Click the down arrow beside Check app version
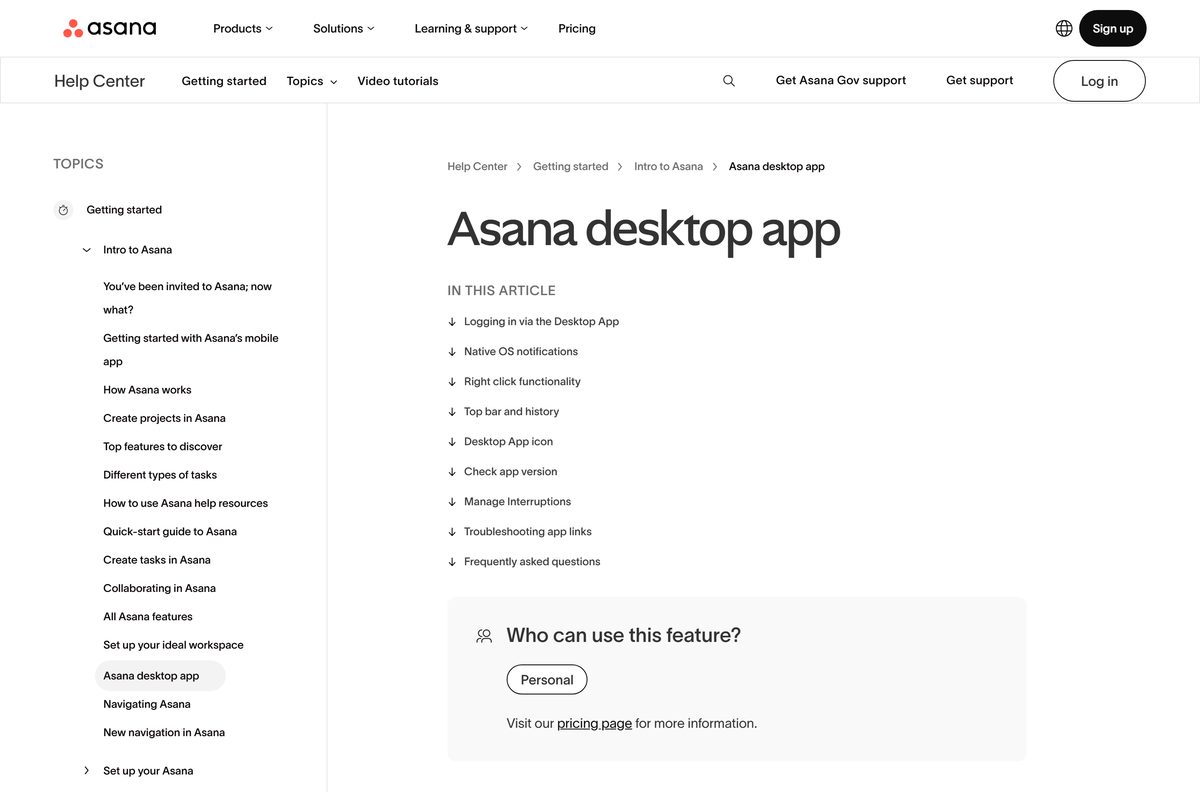 click(452, 472)
